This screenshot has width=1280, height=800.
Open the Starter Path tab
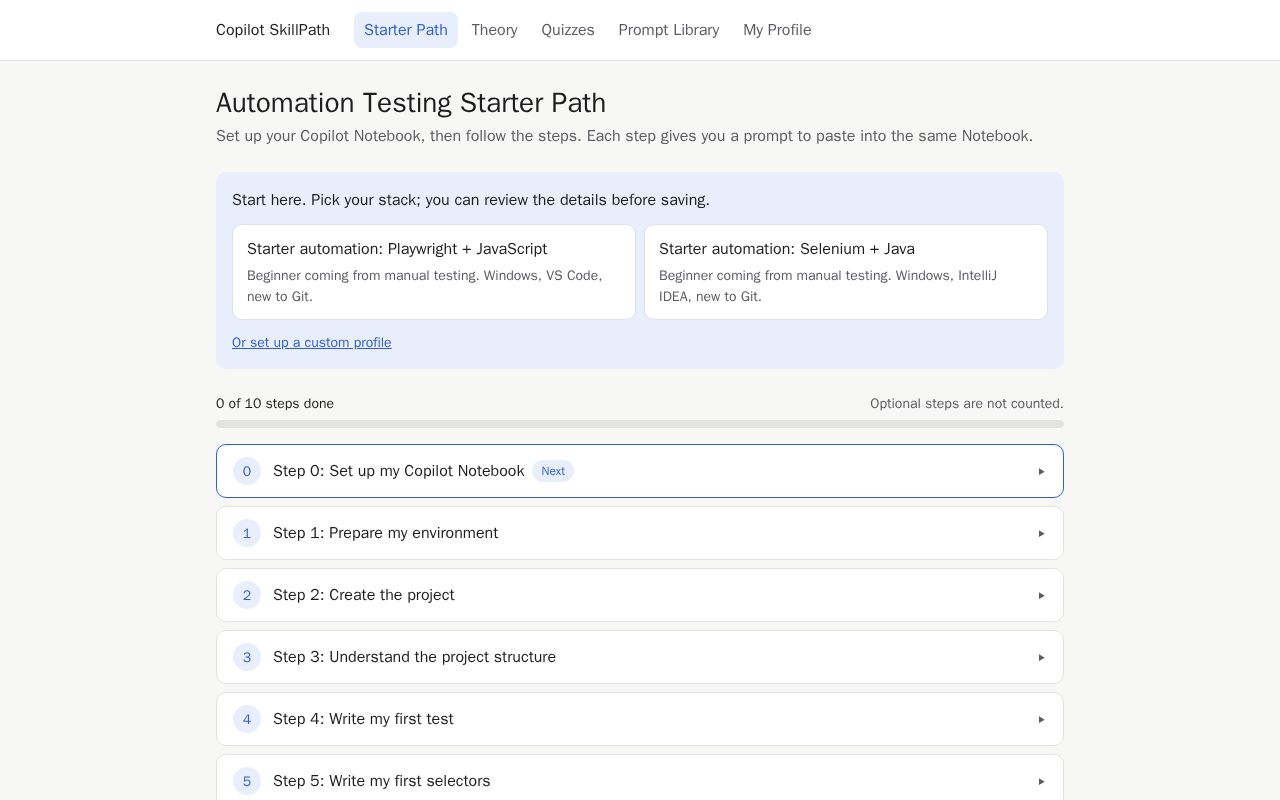tap(406, 30)
